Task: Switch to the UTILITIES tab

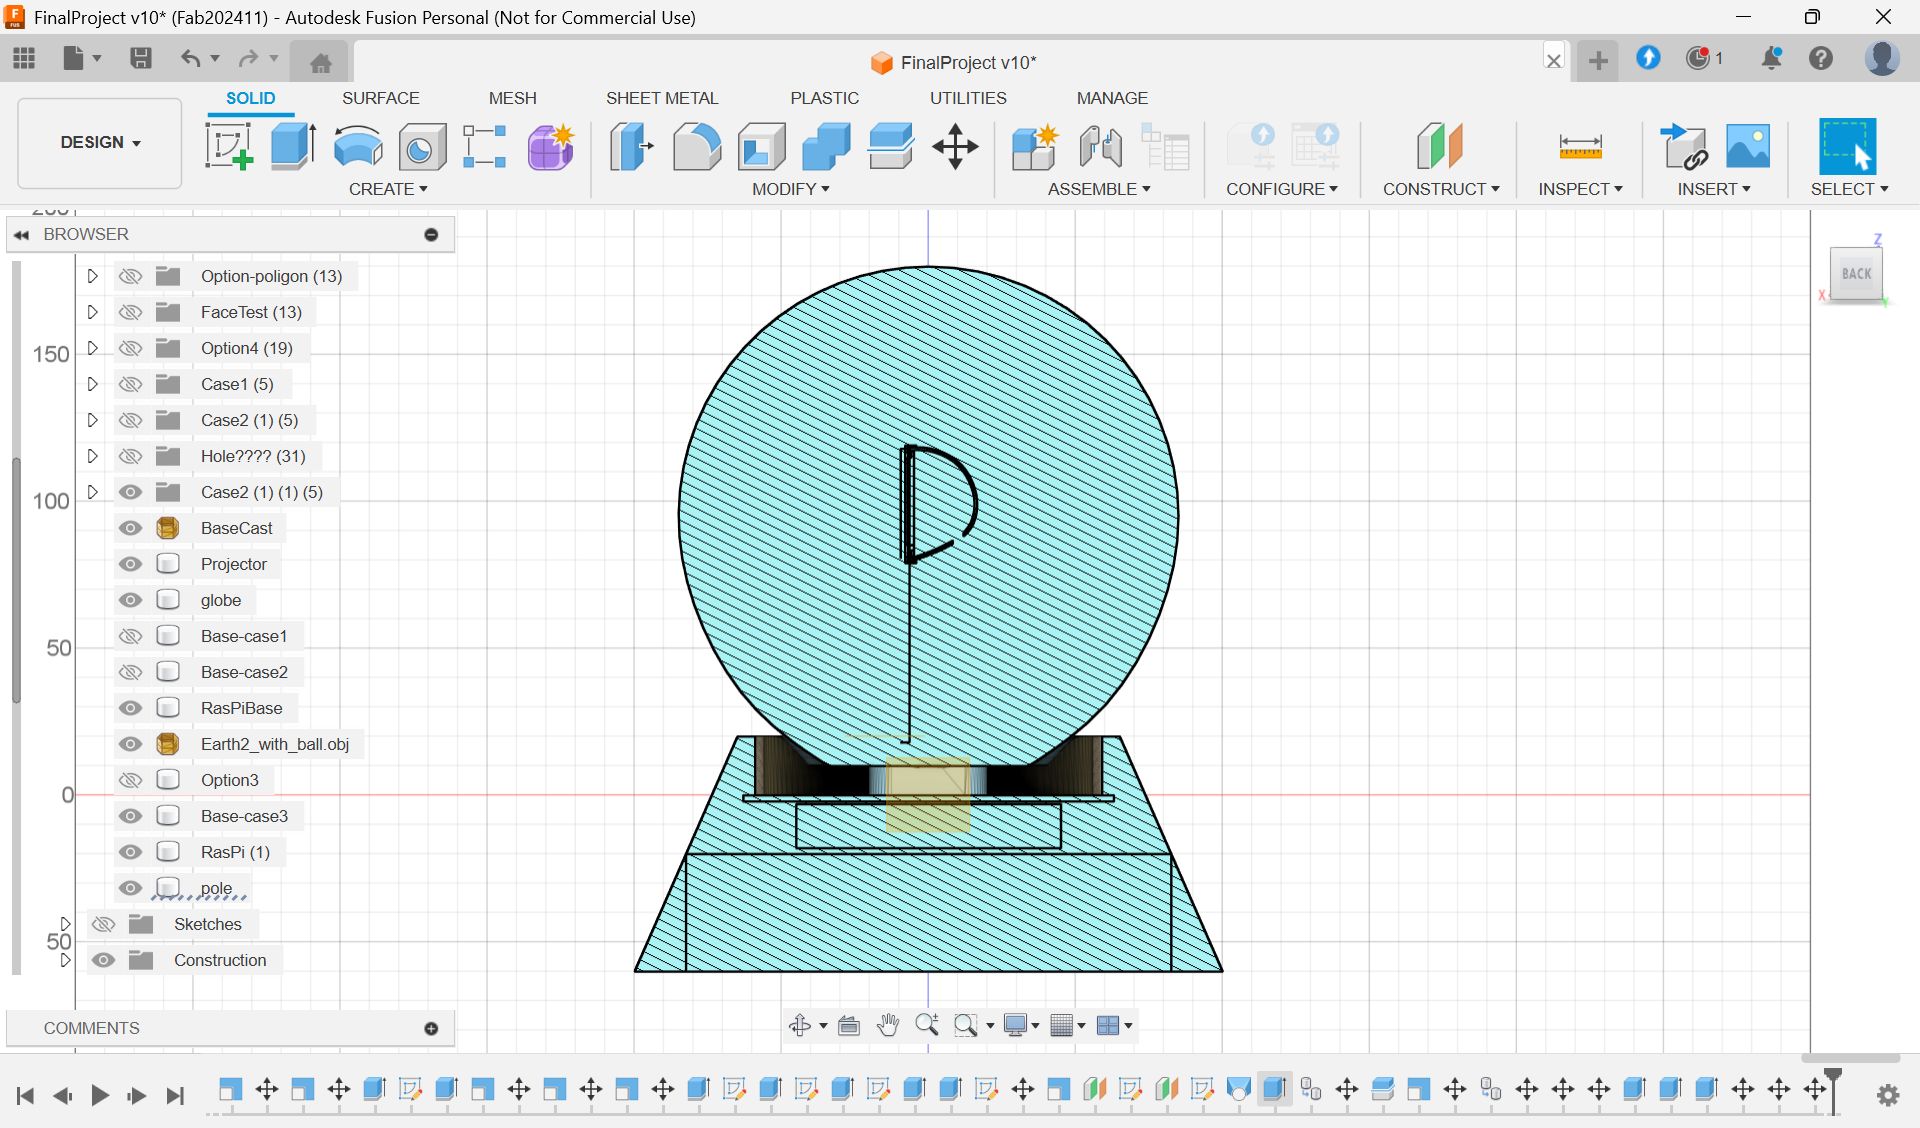Action: pyautogui.click(x=968, y=98)
